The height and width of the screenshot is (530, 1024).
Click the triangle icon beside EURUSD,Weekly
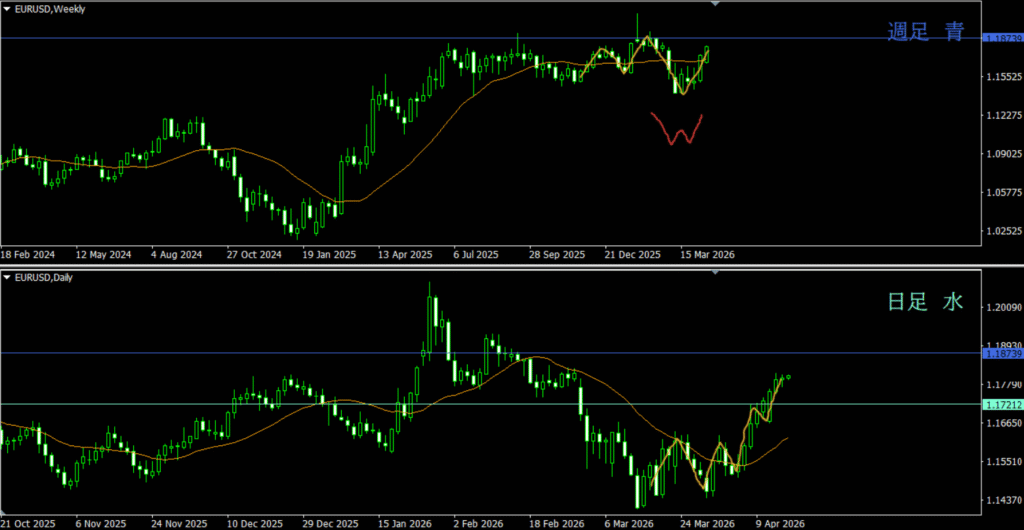(x=7, y=9)
